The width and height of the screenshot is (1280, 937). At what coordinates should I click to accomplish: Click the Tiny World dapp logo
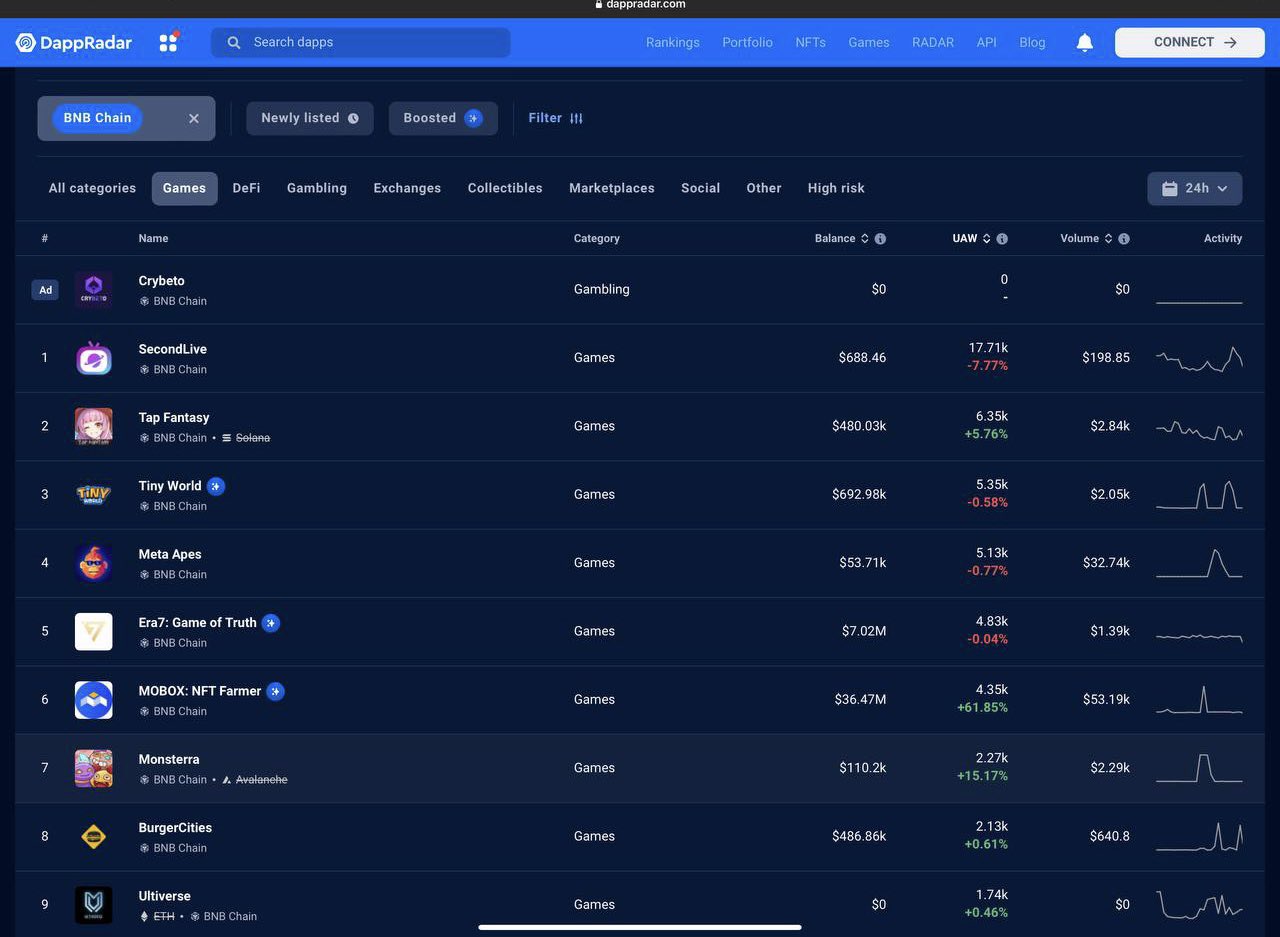pos(93,494)
